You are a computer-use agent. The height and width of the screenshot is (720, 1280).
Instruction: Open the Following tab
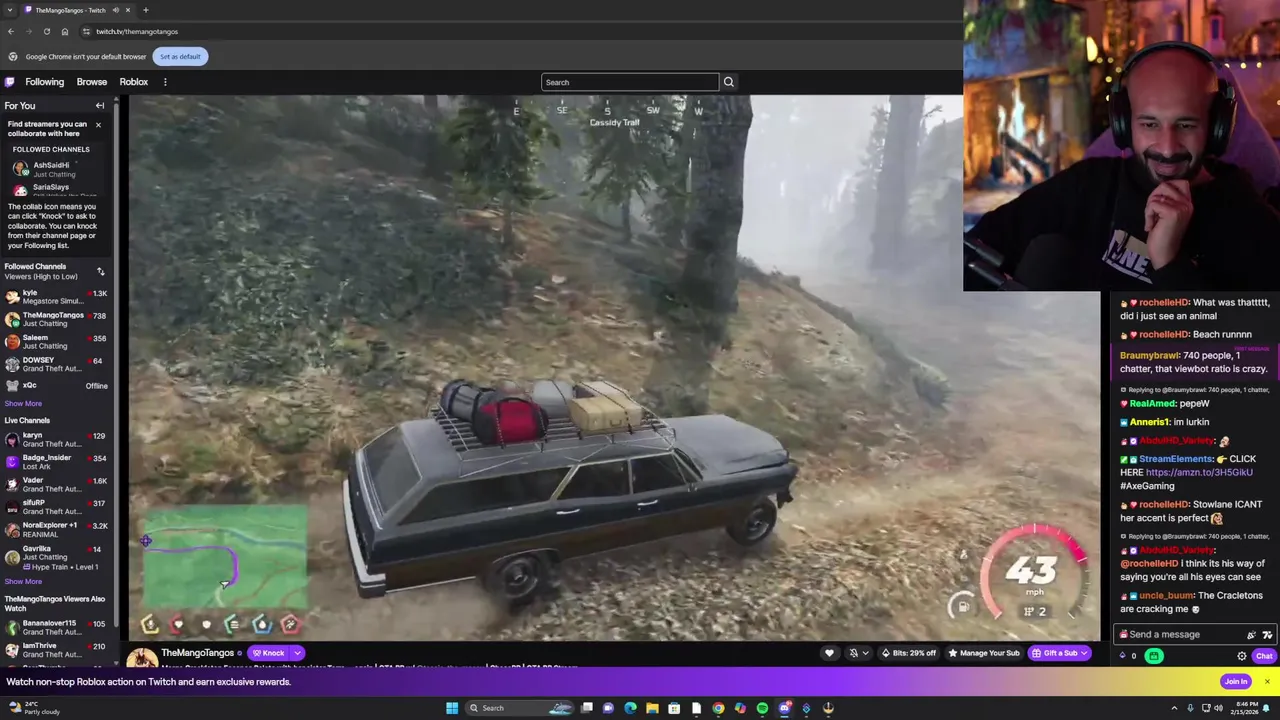tap(44, 82)
